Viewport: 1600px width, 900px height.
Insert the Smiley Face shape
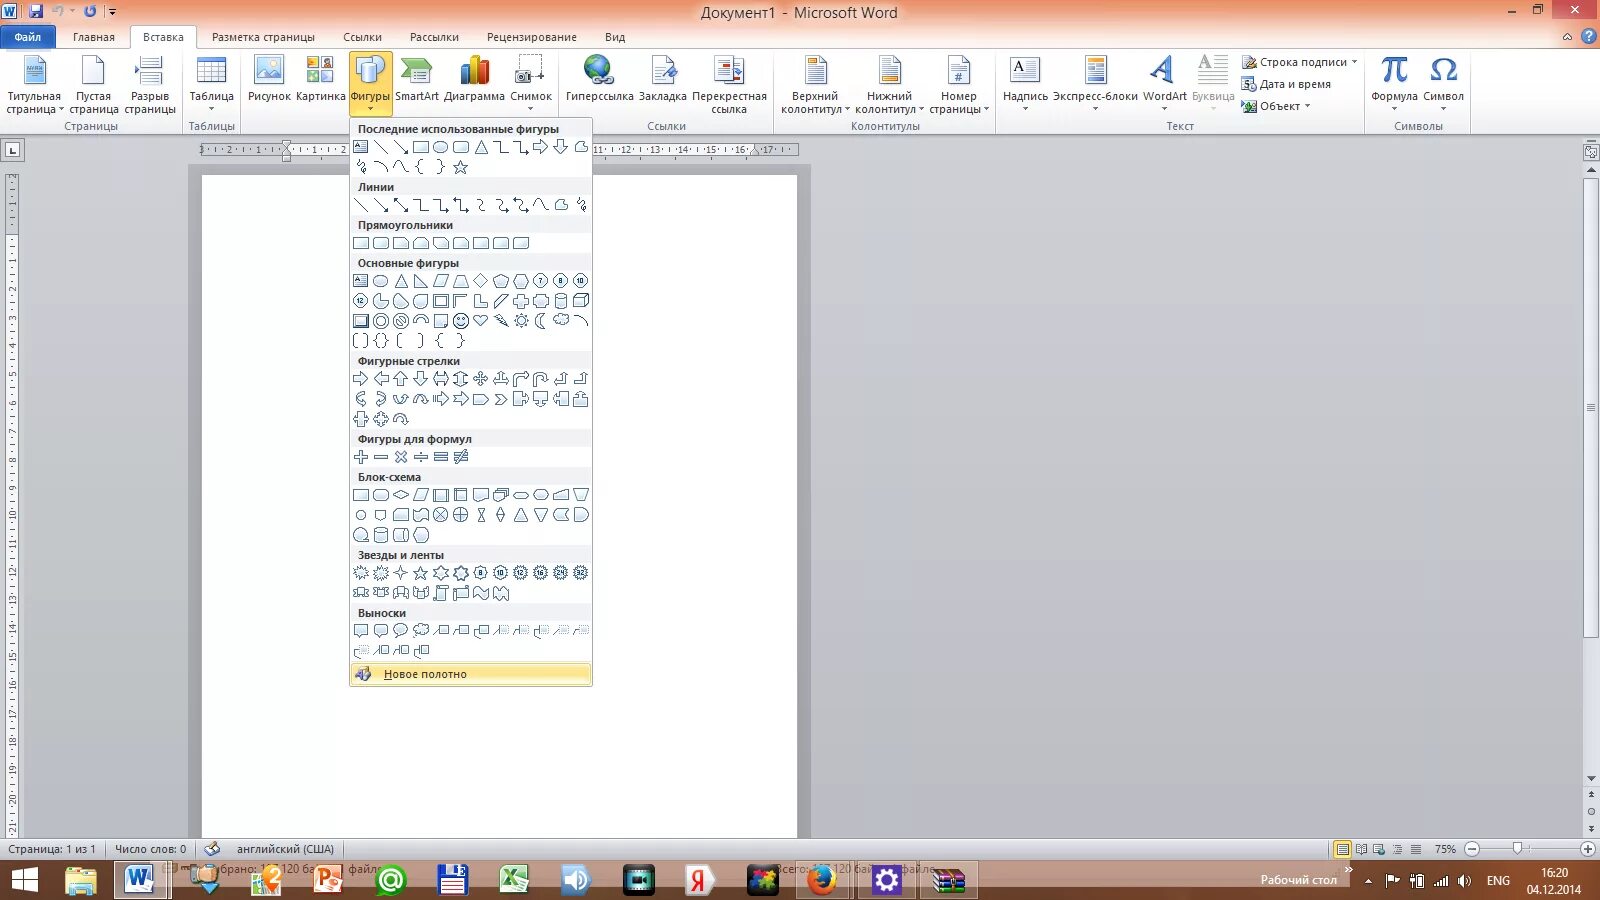461,321
